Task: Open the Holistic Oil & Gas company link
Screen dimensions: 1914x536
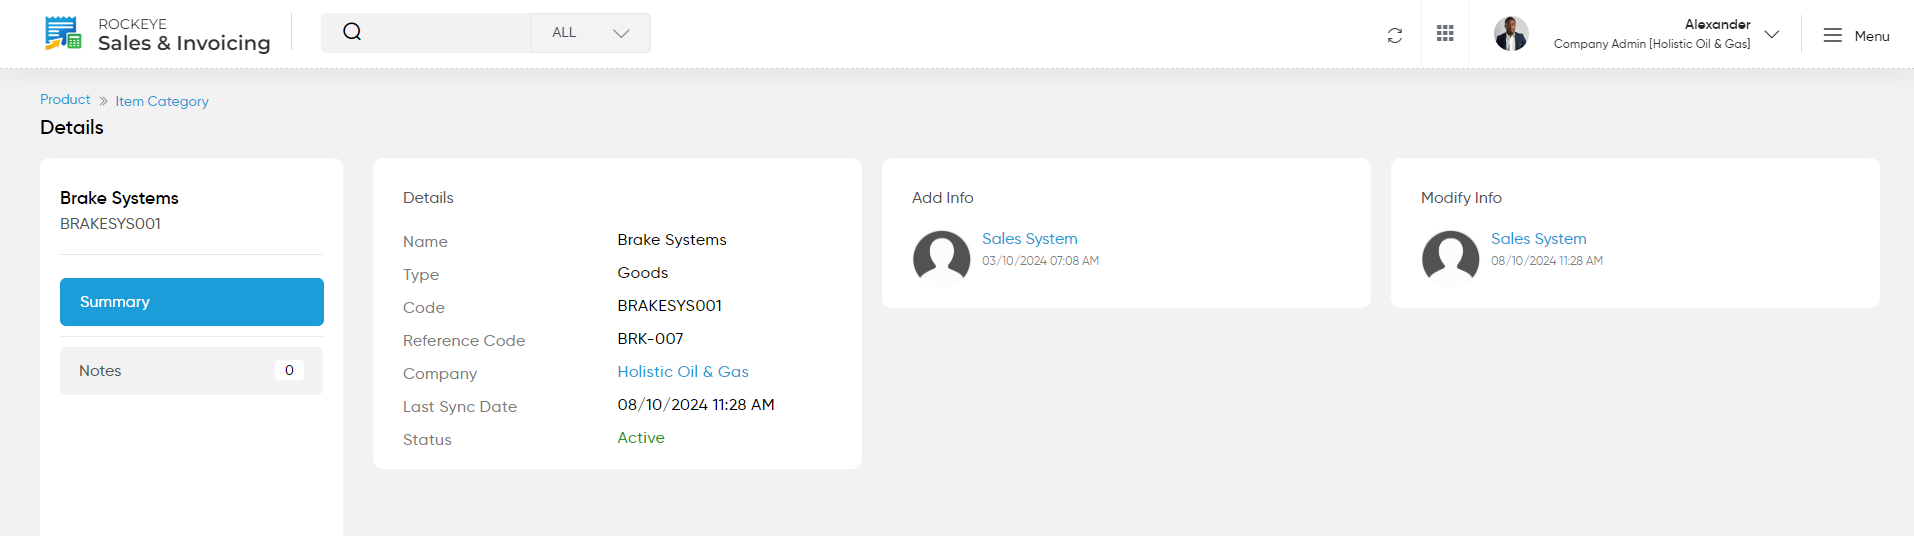Action: (x=683, y=372)
